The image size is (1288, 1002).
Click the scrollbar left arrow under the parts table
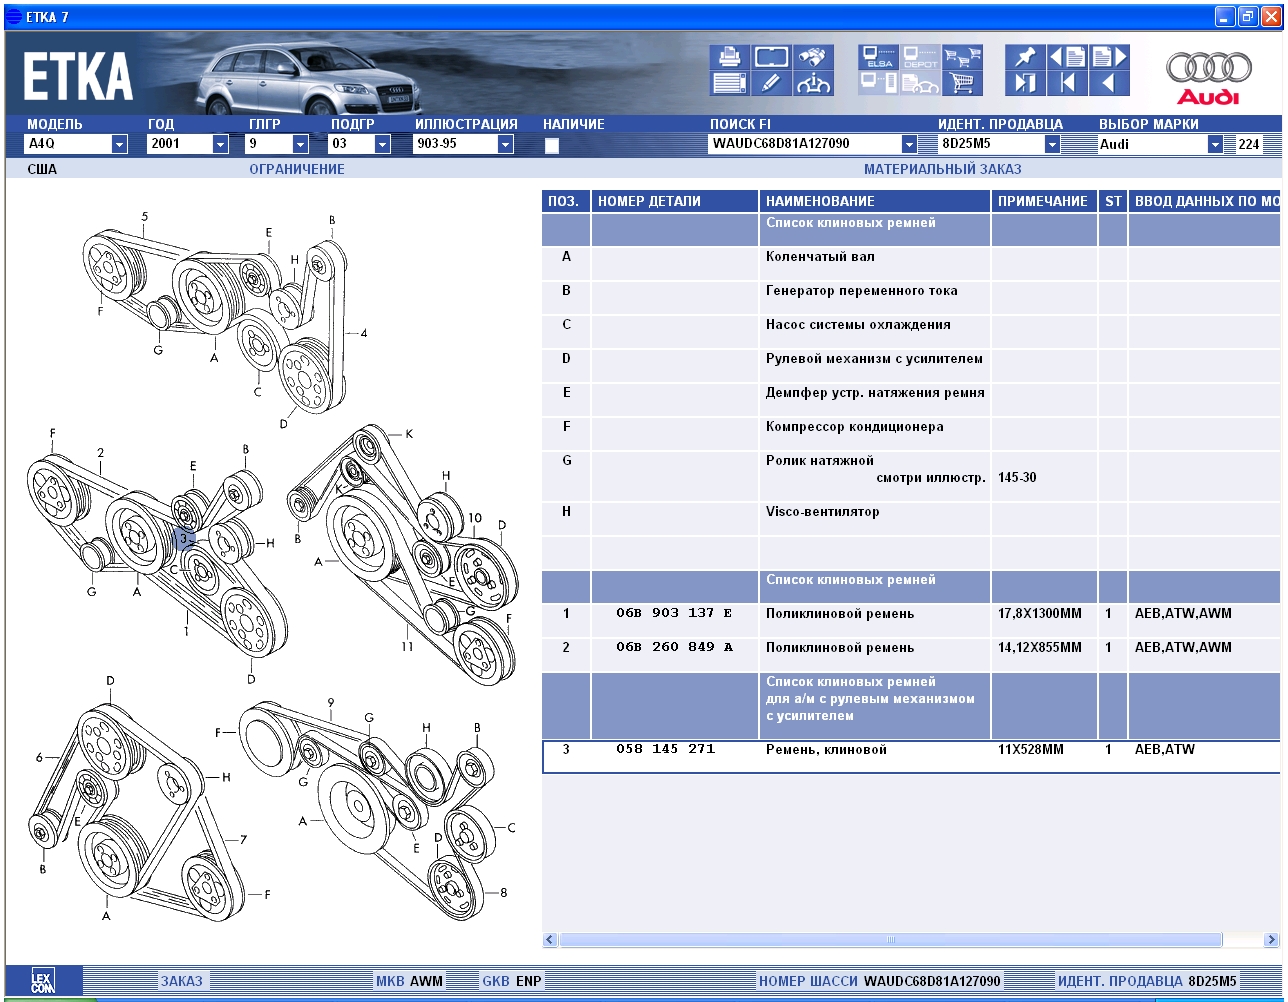(550, 940)
